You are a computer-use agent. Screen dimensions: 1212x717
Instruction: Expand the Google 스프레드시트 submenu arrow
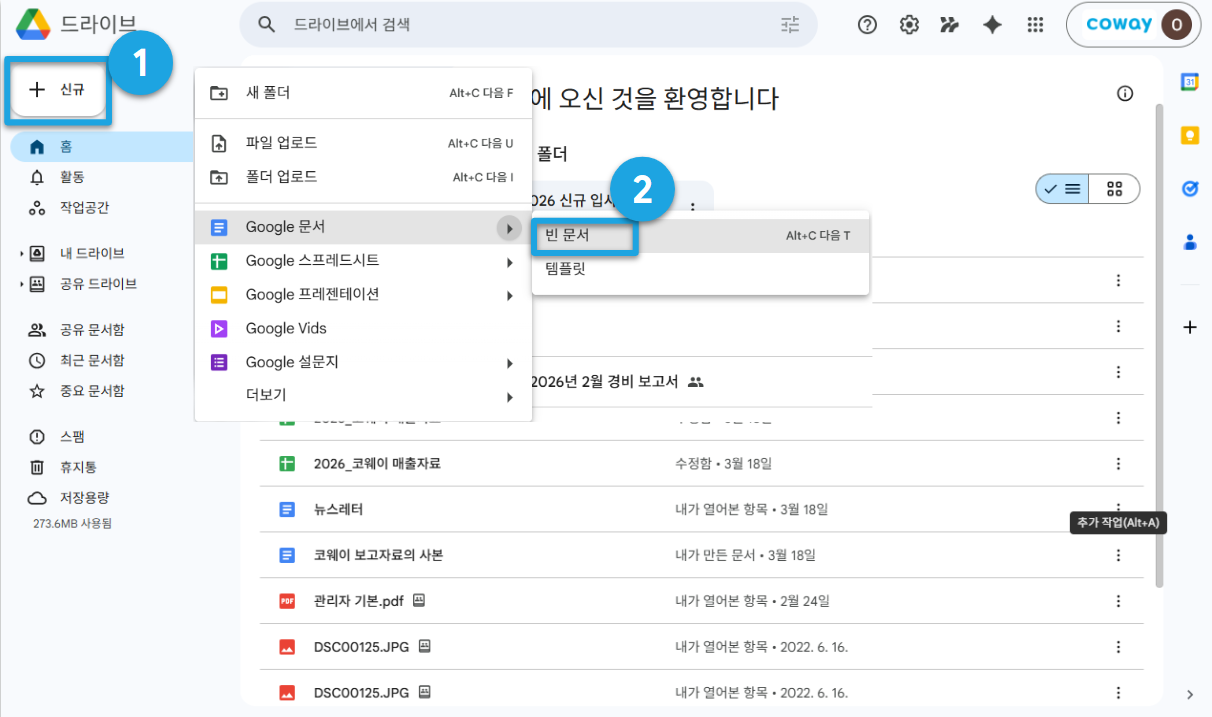pyautogui.click(x=509, y=262)
